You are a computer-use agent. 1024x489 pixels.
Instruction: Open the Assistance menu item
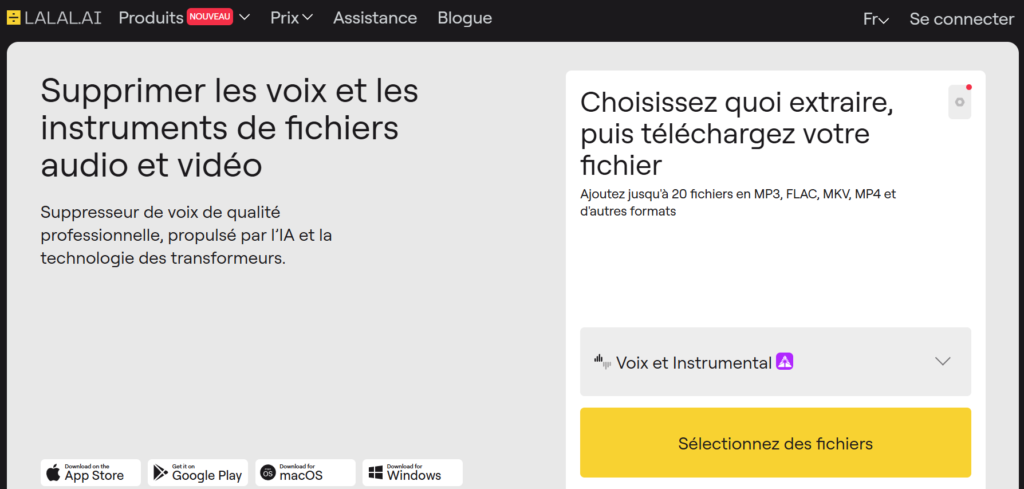[375, 18]
